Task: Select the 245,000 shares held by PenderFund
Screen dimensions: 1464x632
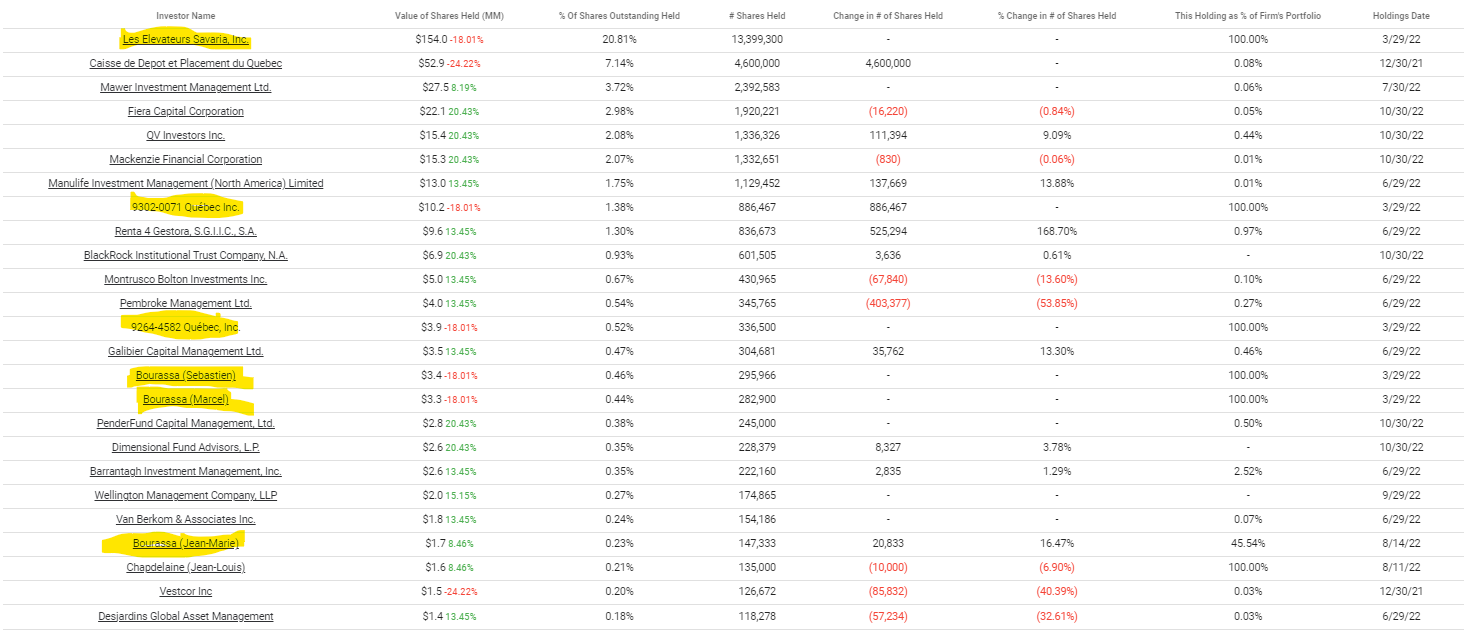Action: tap(757, 423)
